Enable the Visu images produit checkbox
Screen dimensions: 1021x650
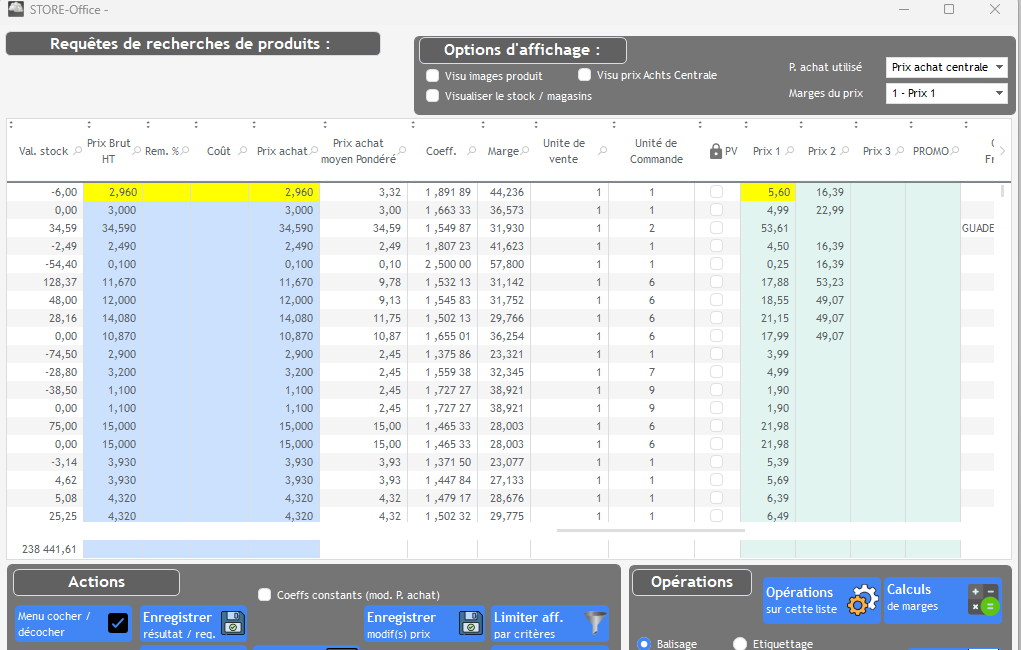433,76
